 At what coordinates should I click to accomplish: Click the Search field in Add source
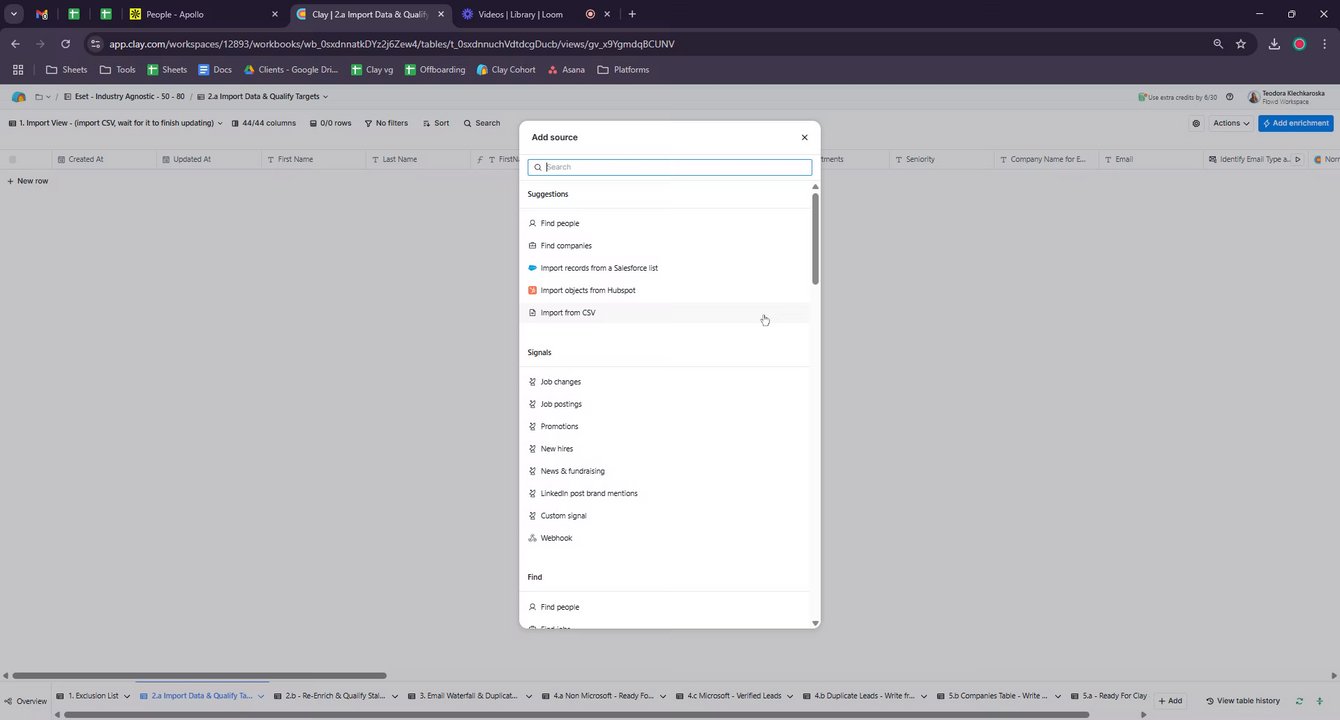click(670, 167)
